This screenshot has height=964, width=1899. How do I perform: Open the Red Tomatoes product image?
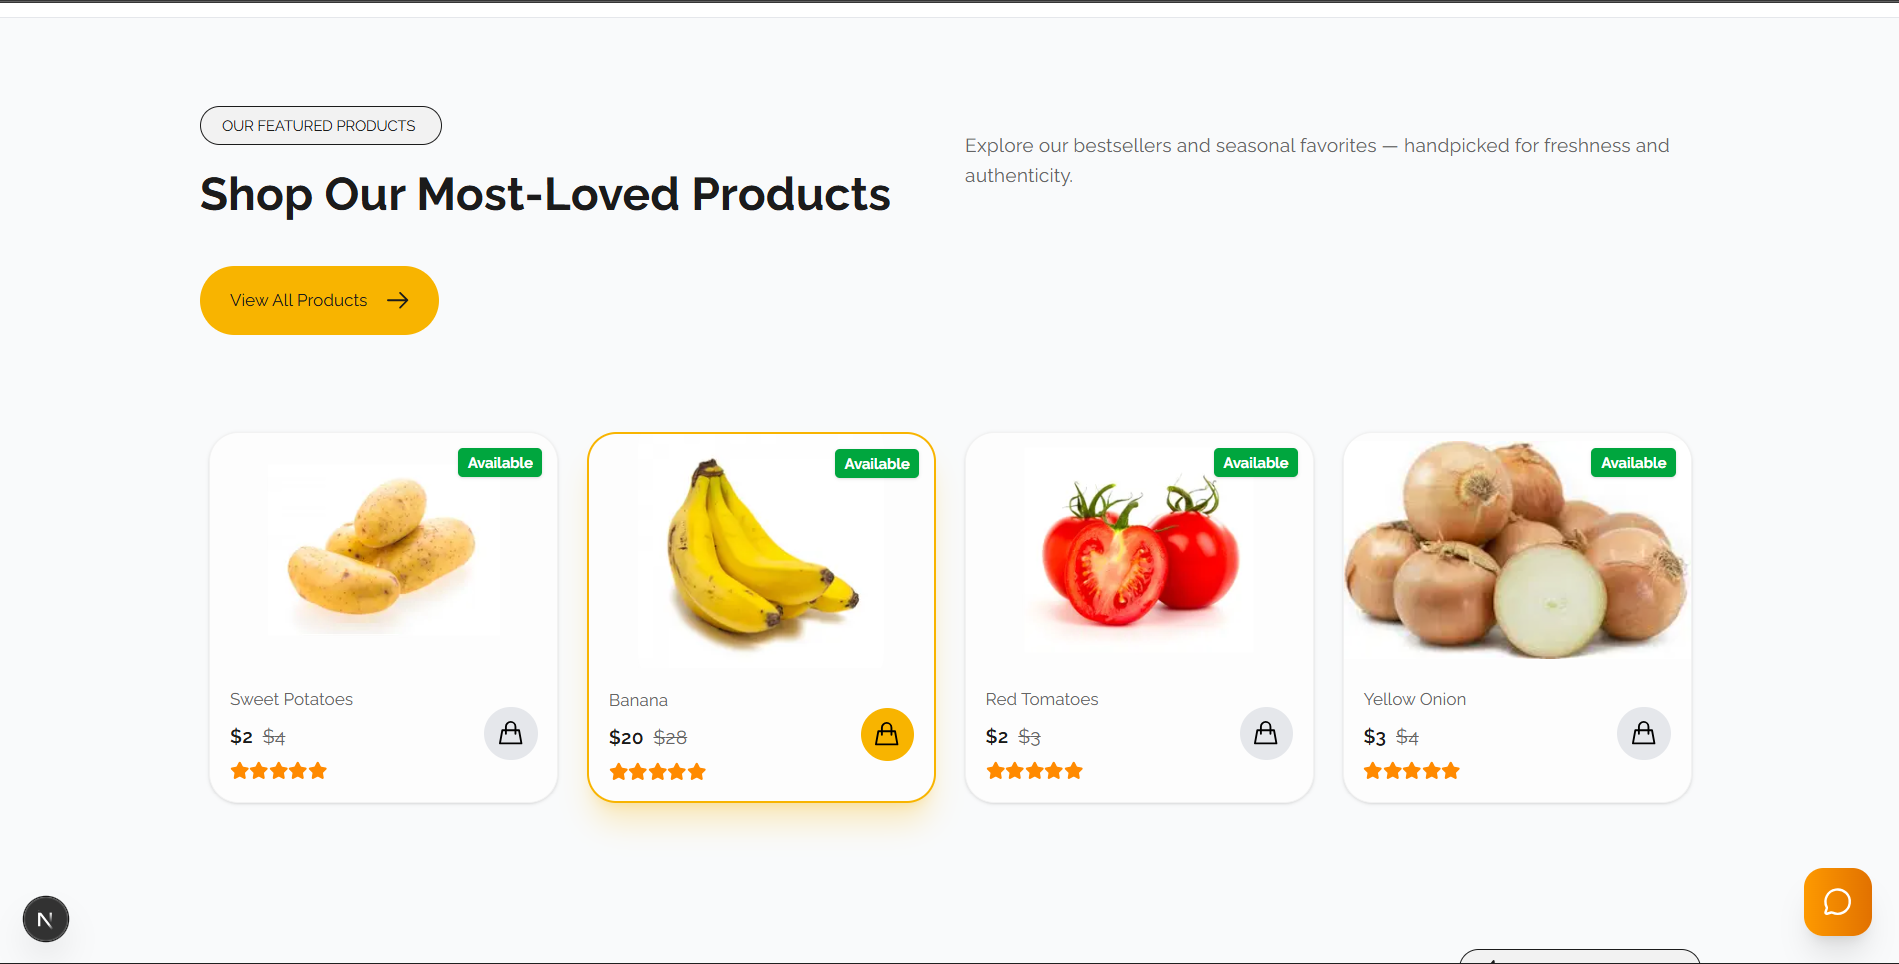pyautogui.click(x=1139, y=552)
